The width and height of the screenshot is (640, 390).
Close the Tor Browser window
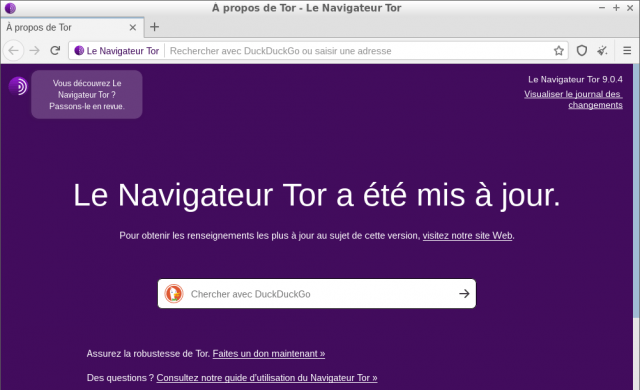pyautogui.click(x=630, y=8)
